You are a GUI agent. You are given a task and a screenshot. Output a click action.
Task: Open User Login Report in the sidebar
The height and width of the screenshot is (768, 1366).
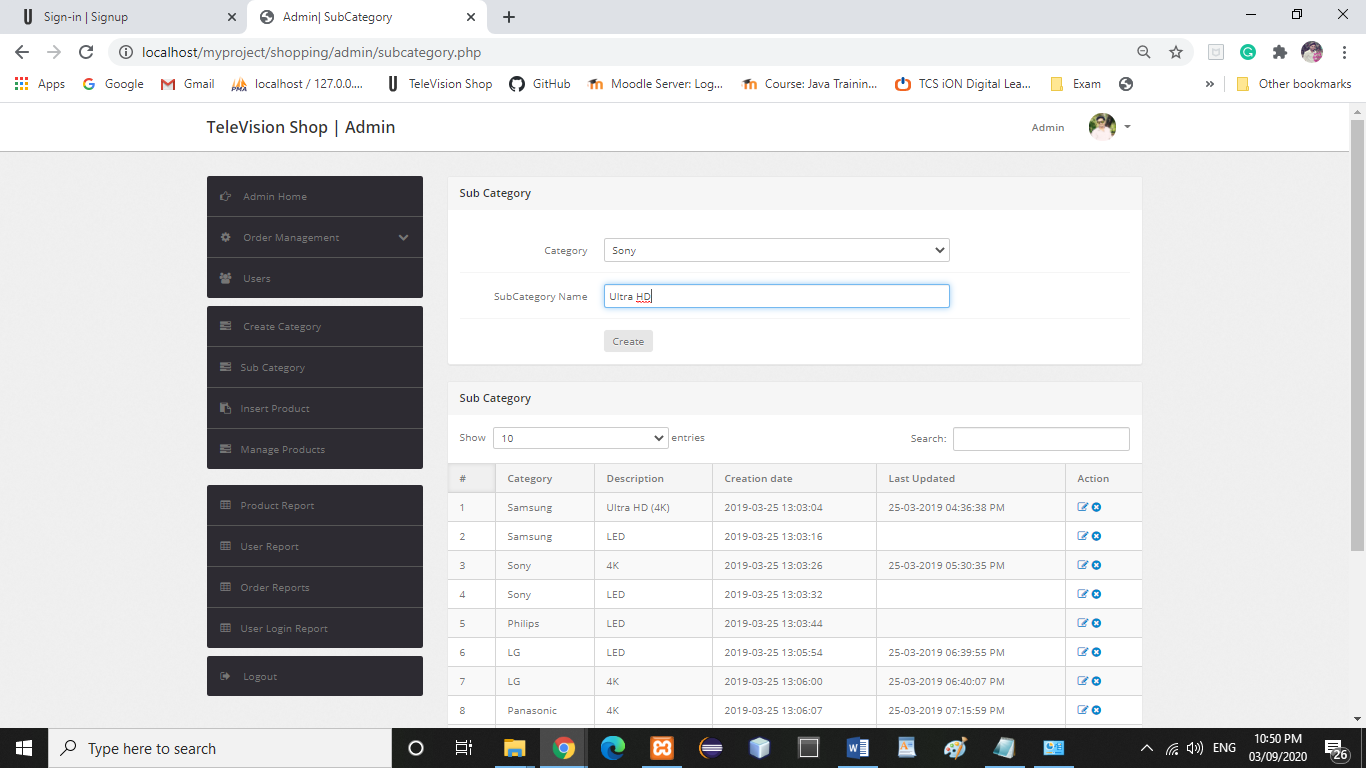[x=315, y=628]
